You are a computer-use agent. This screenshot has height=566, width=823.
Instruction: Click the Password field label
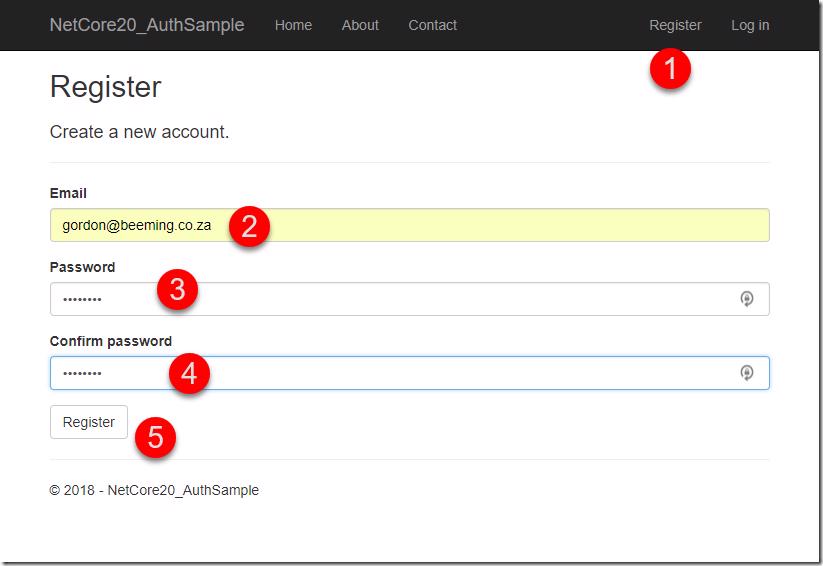[x=82, y=267]
